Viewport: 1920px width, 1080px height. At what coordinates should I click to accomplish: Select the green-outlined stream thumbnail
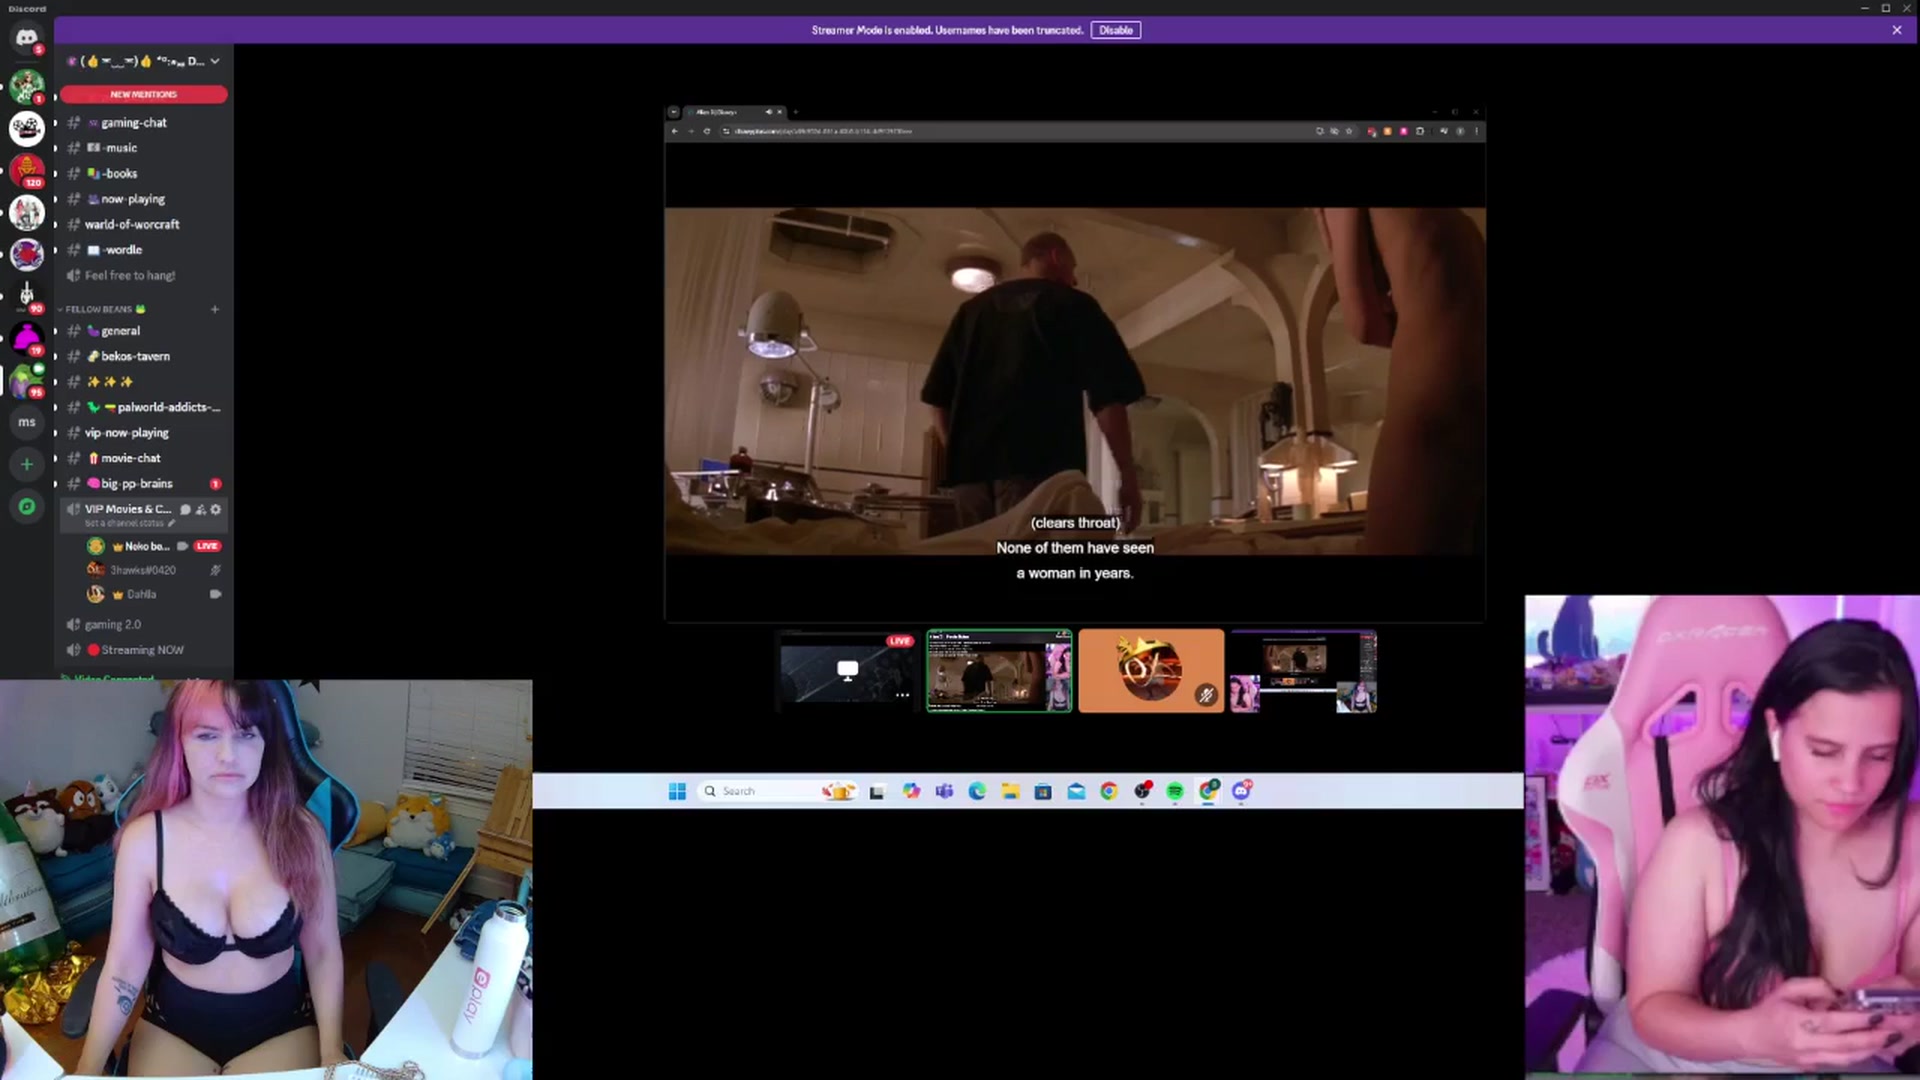click(x=999, y=670)
